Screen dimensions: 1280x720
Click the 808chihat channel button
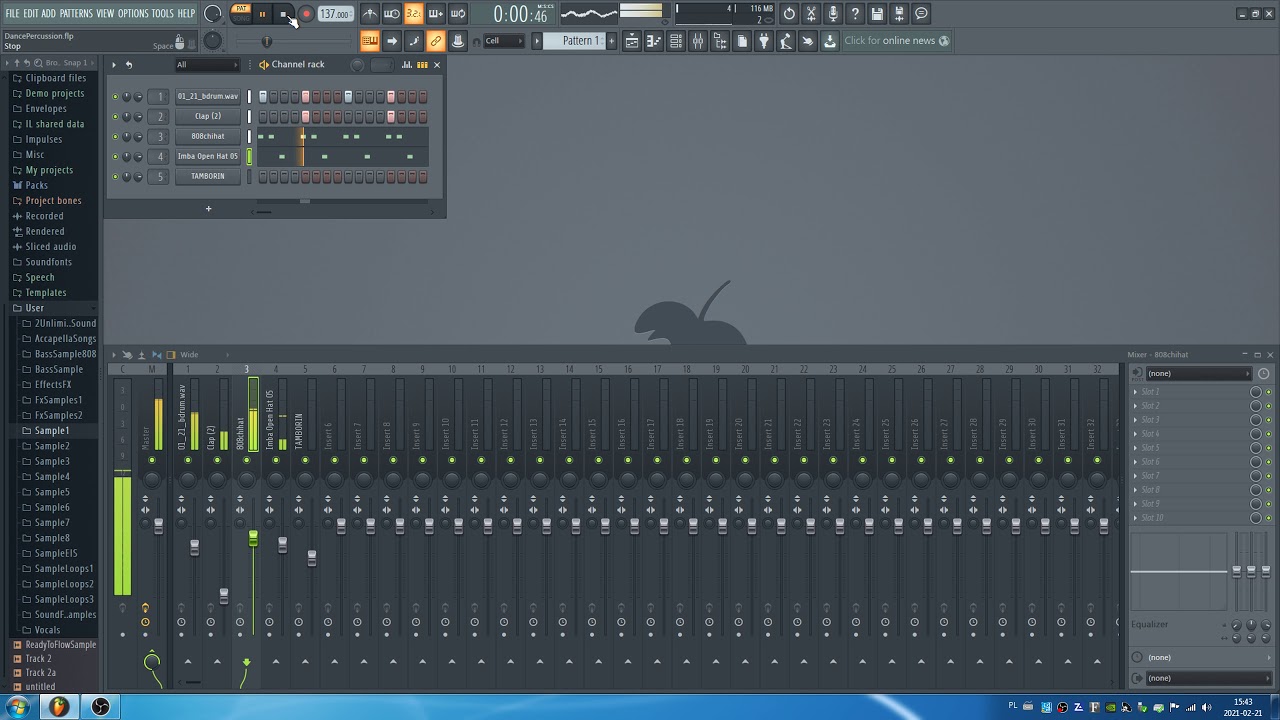208,137
